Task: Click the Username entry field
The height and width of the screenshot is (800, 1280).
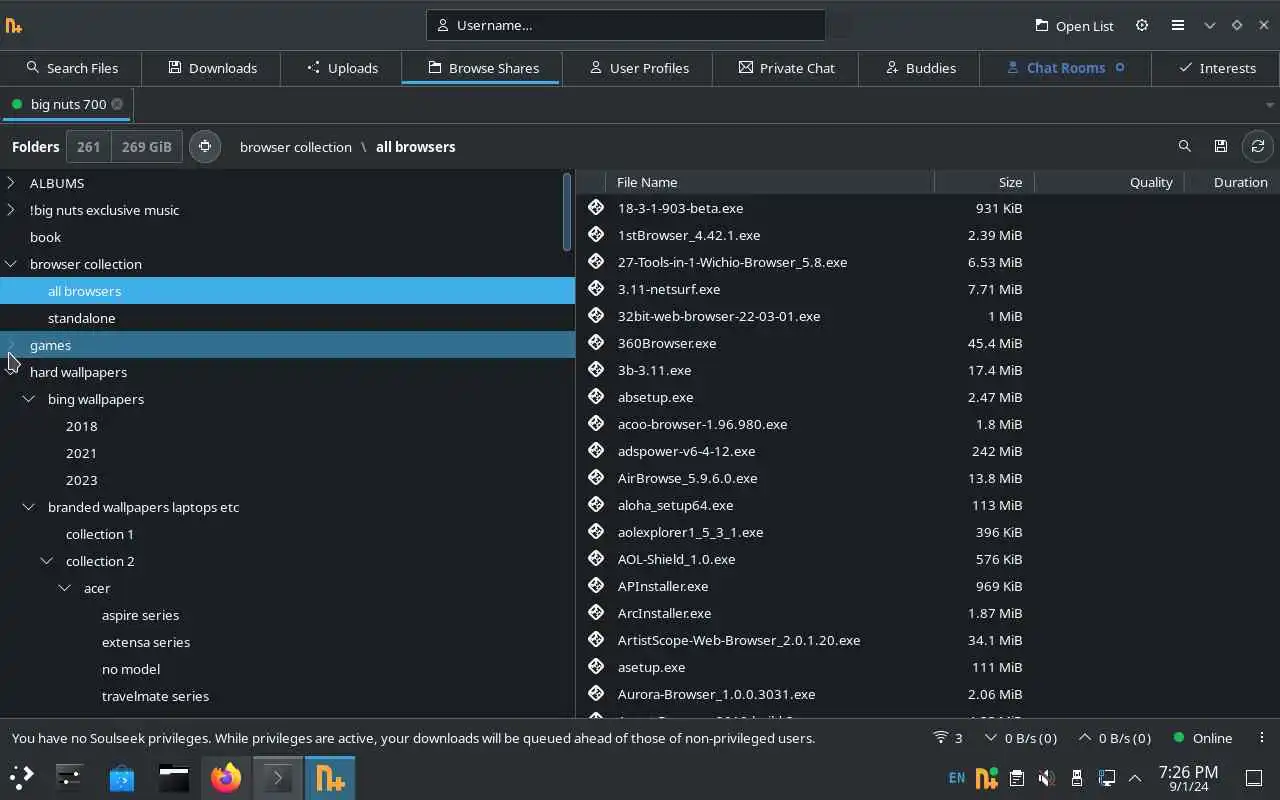Action: tap(626, 25)
